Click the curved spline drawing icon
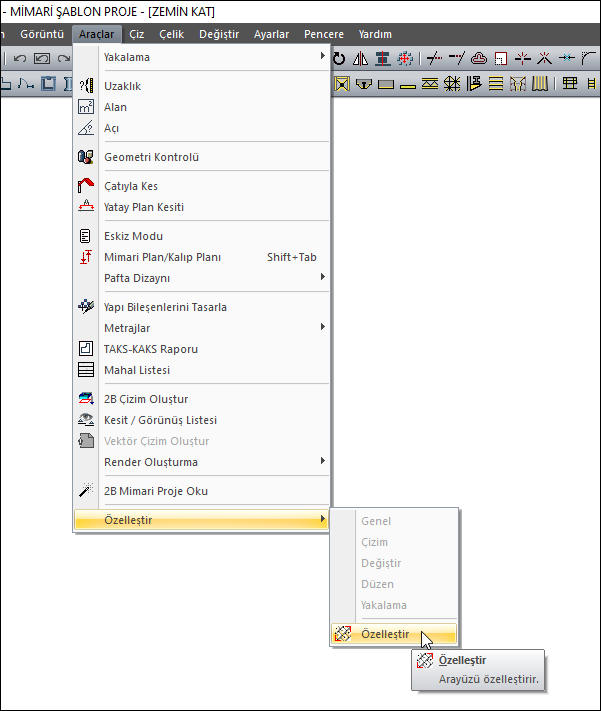The image size is (601, 711). (x=26, y=84)
